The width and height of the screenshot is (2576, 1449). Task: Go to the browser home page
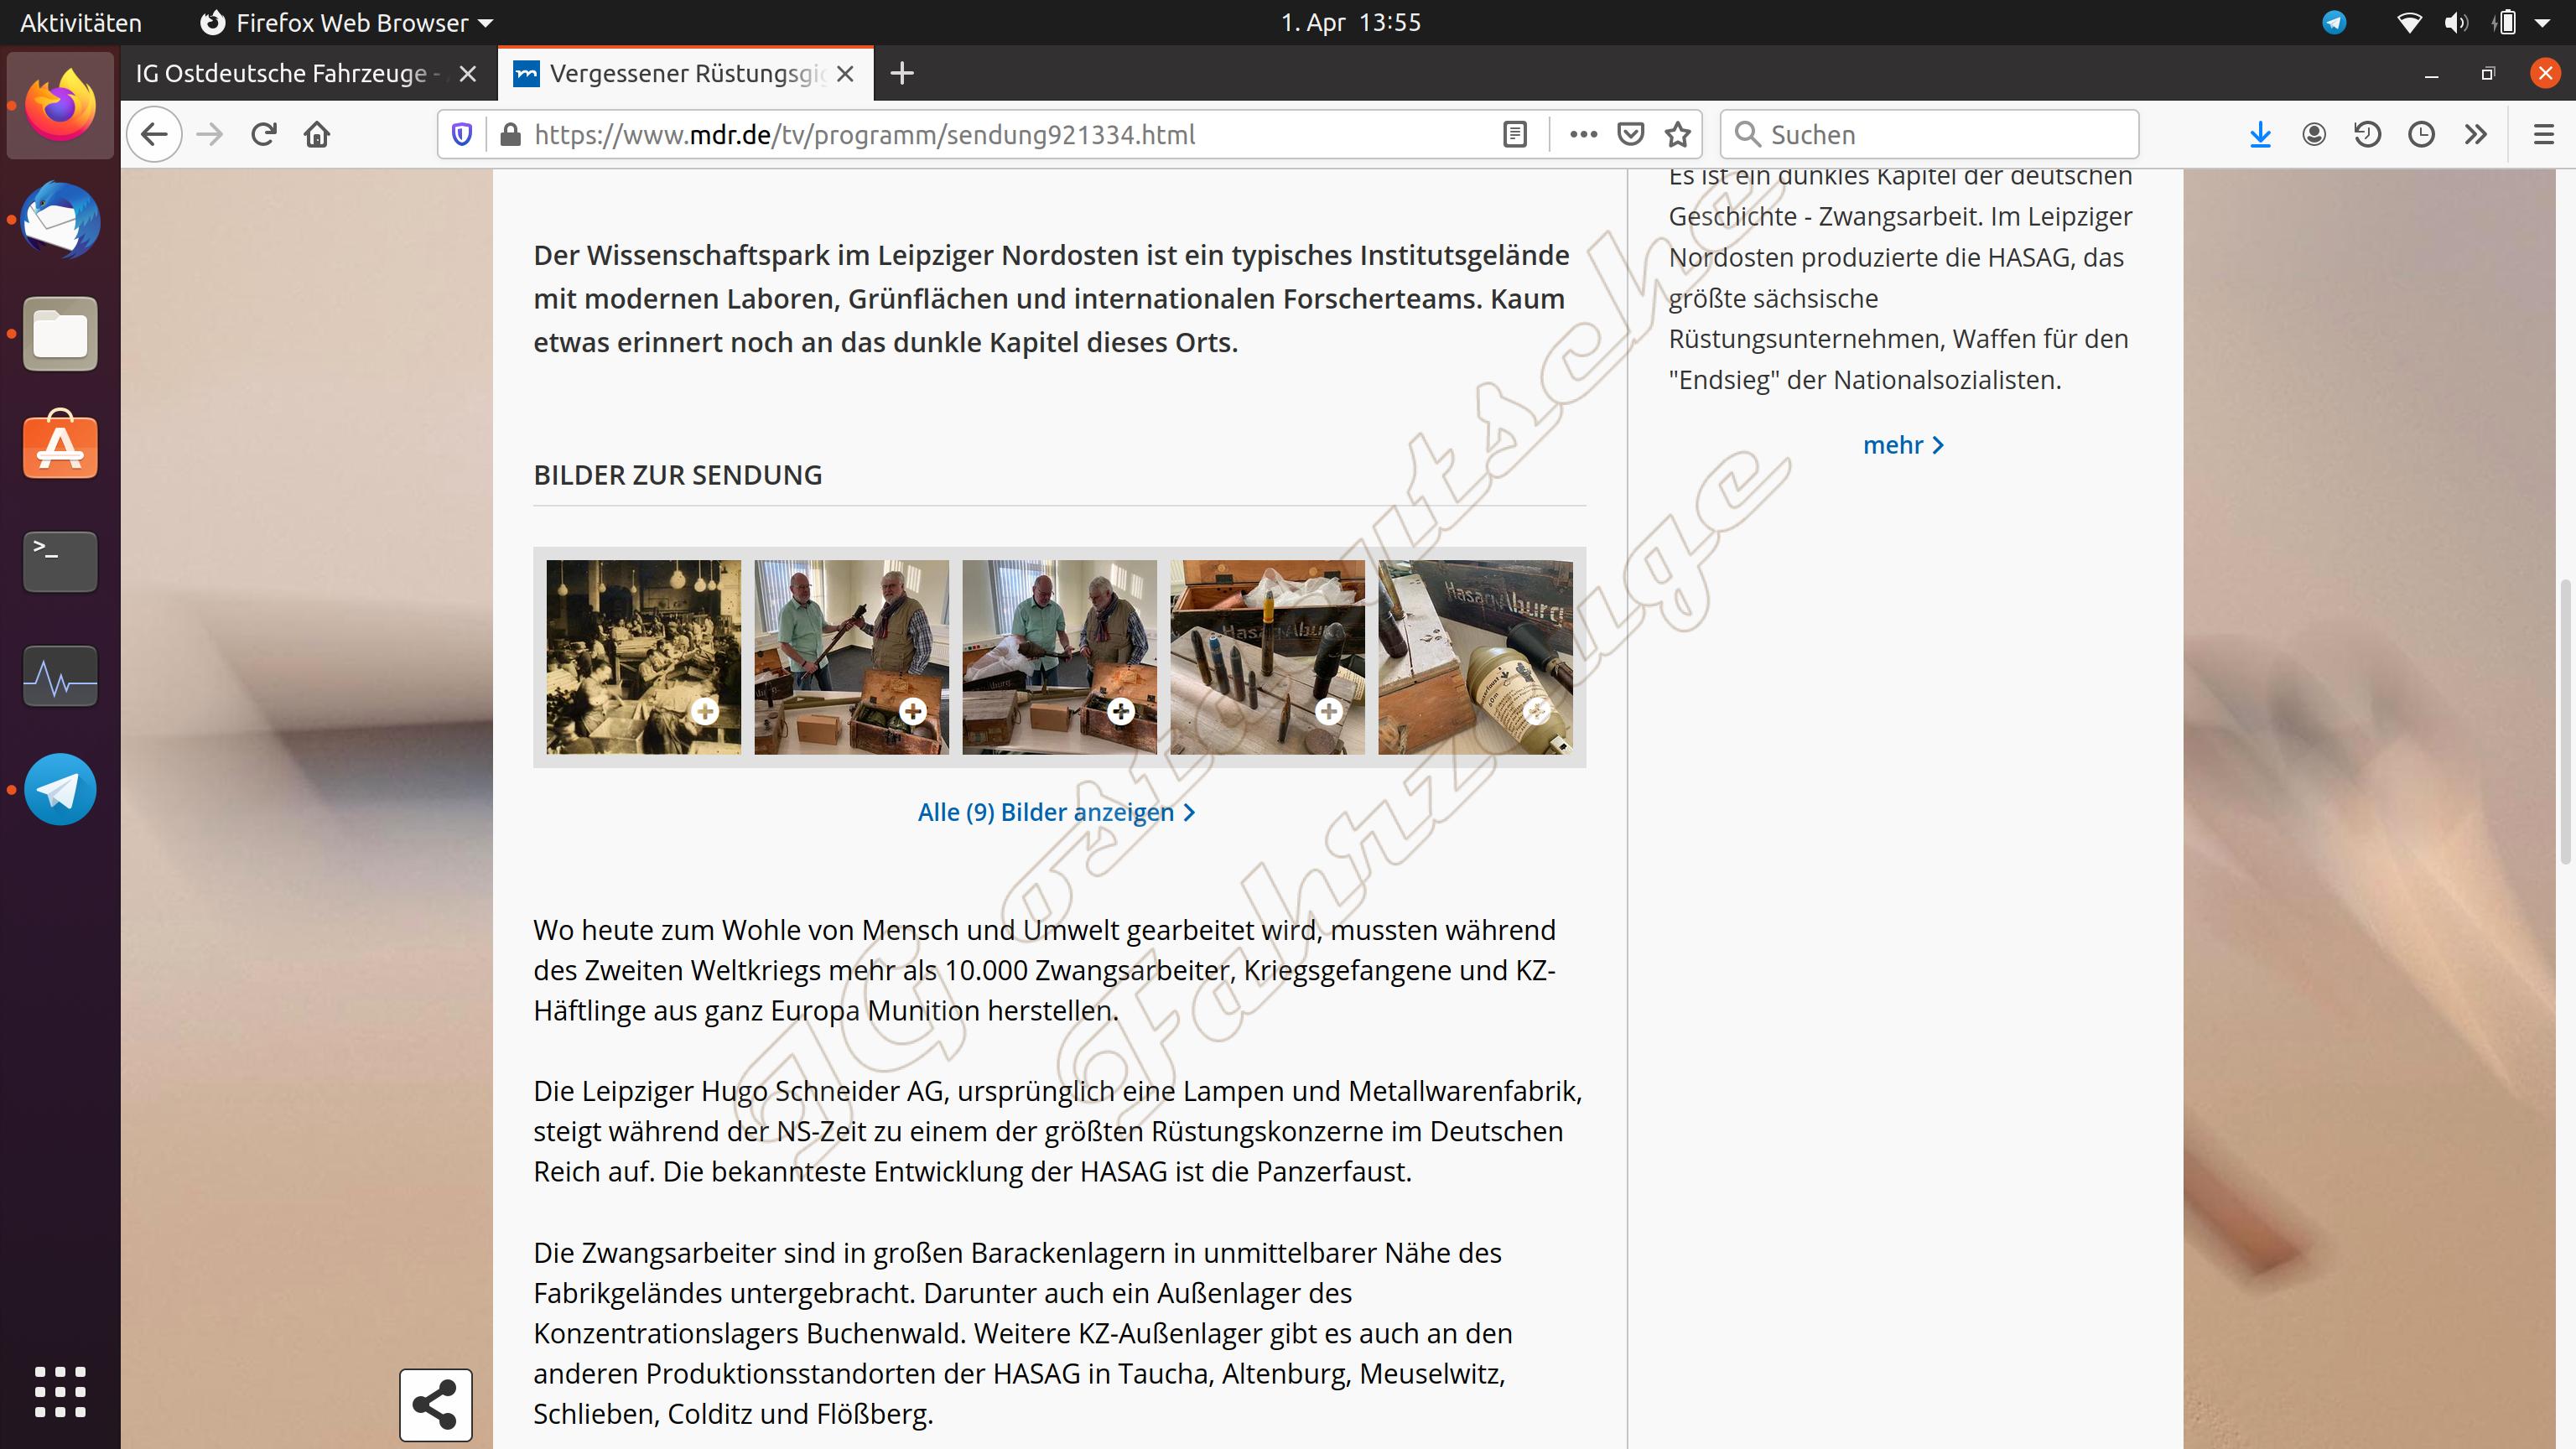(x=317, y=134)
